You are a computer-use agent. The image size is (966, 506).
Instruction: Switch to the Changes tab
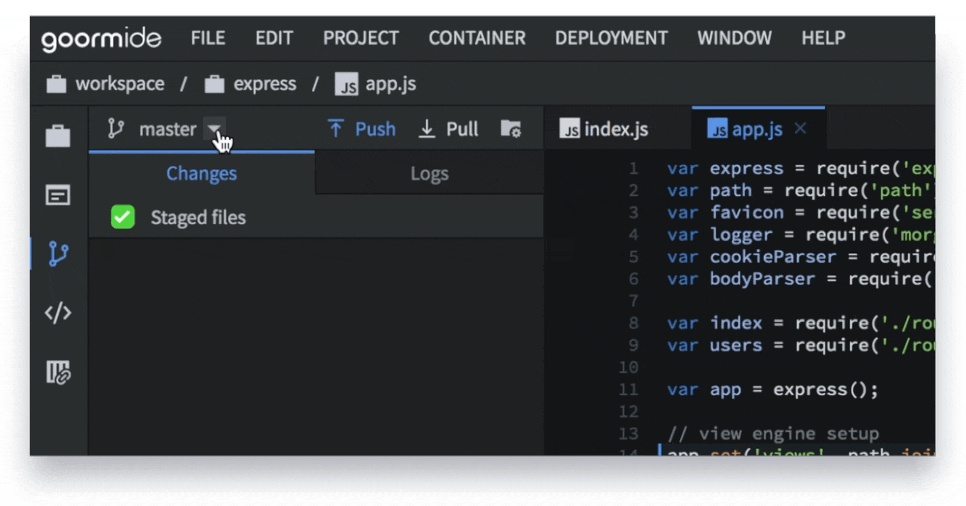click(201, 173)
